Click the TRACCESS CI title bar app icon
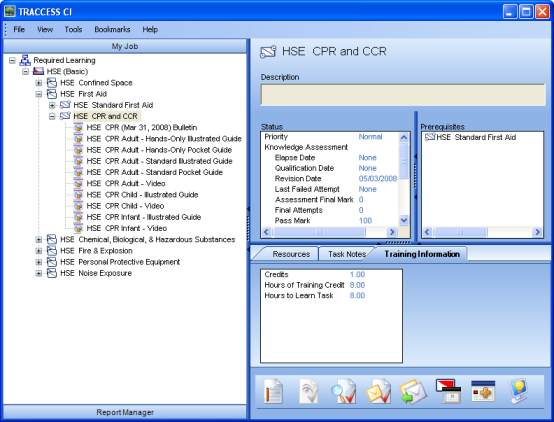 click(x=10, y=11)
